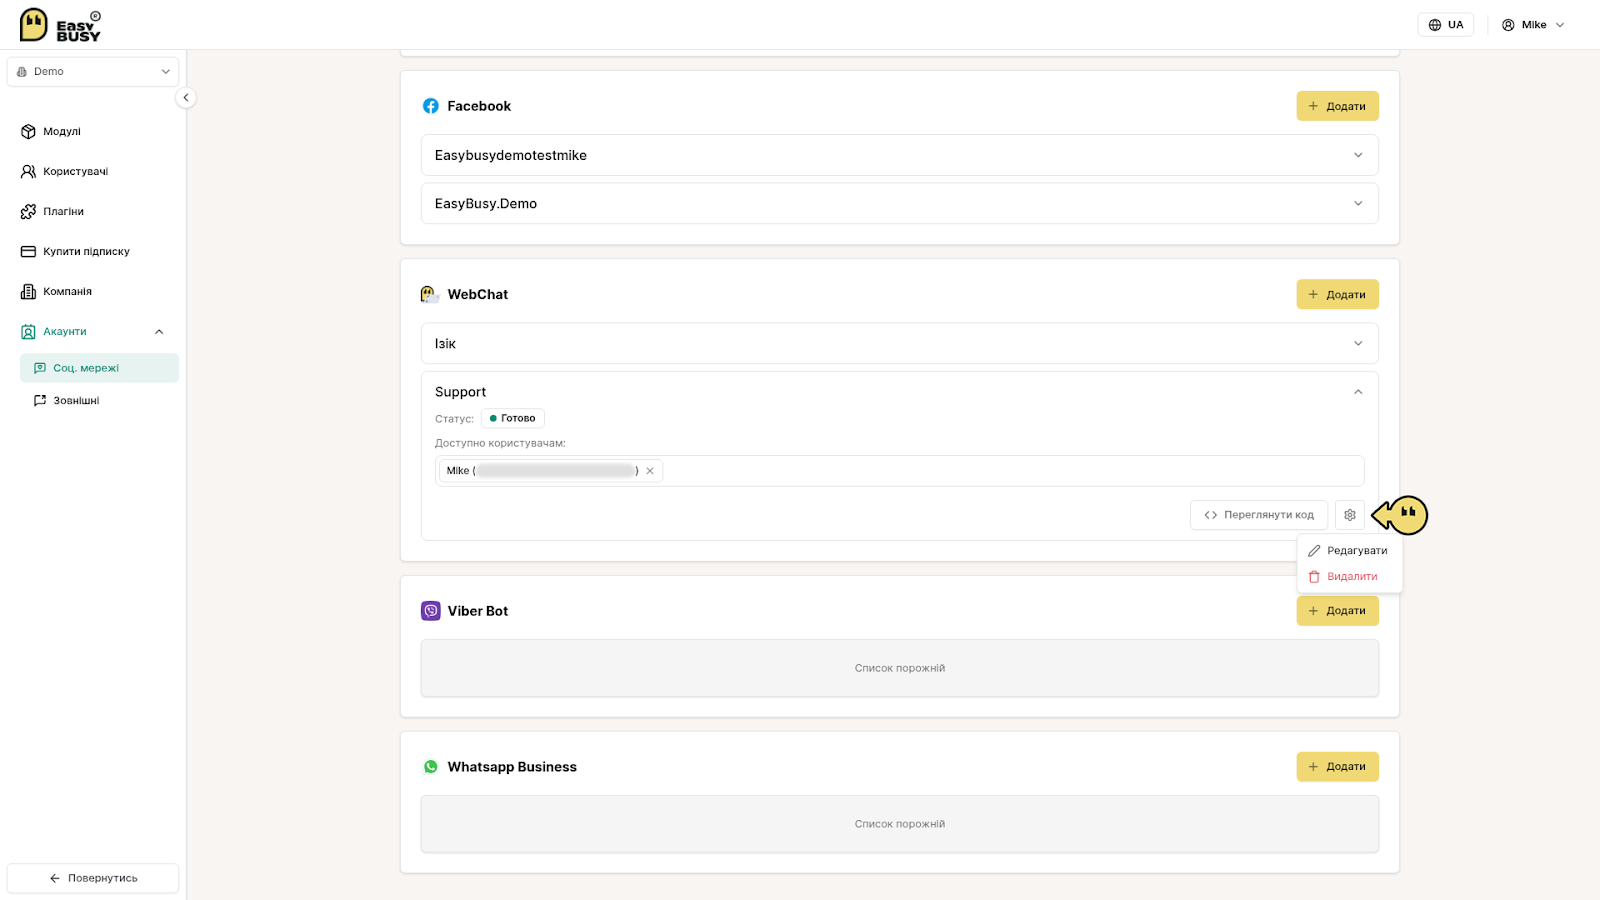Image resolution: width=1600 pixels, height=900 pixels.
Task: Add a WebChat with Додати
Action: [1337, 294]
